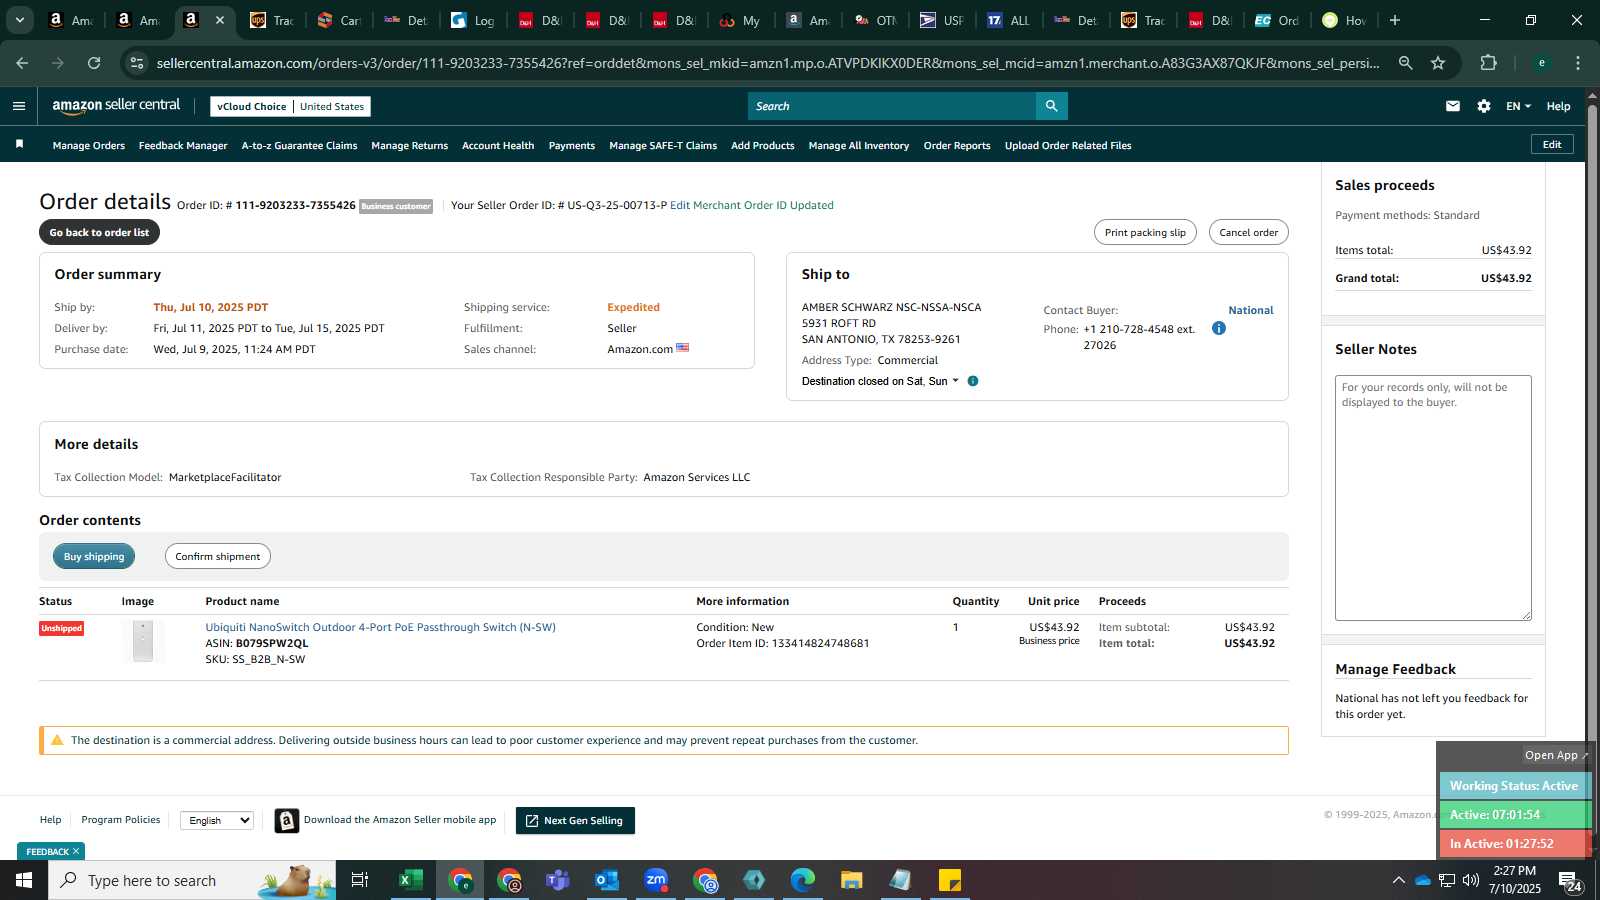Open Manage Returns menu
The height and width of the screenshot is (900, 1600).
tap(409, 145)
